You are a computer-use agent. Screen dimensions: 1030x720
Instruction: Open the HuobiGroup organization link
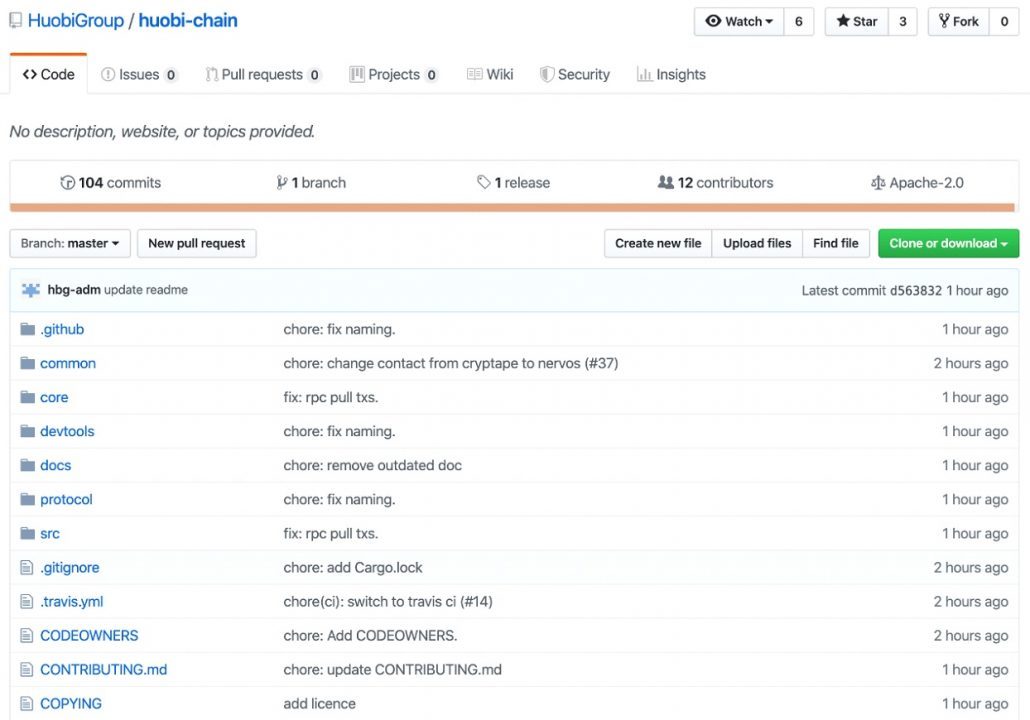tap(76, 20)
